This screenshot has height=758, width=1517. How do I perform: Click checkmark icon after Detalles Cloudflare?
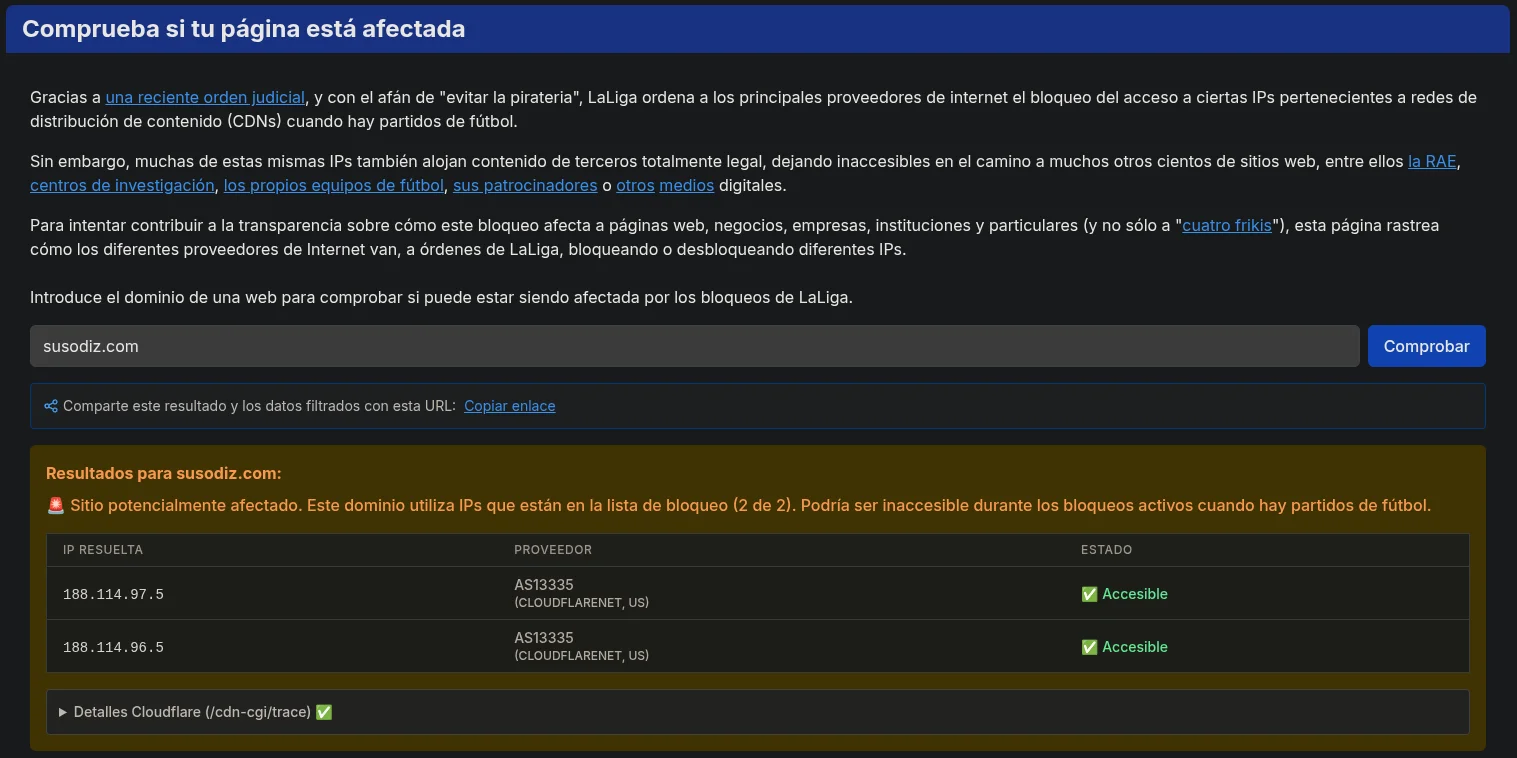(x=324, y=712)
